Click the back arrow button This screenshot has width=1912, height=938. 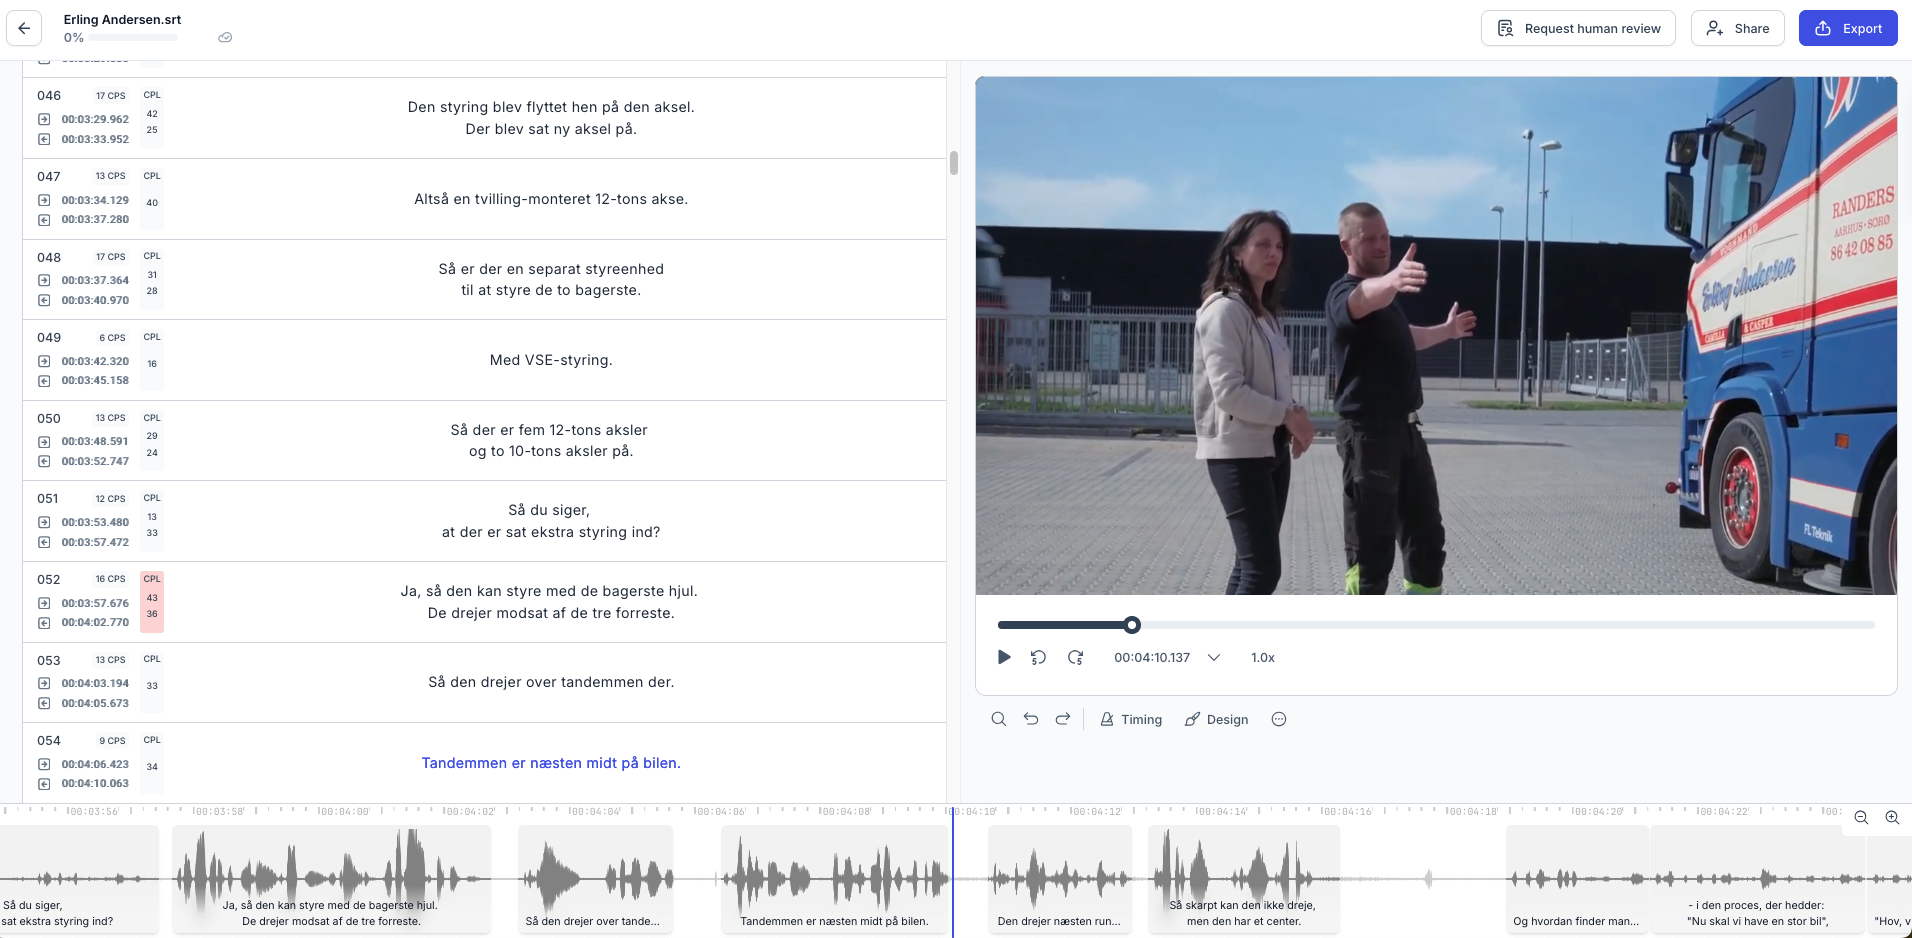coord(24,28)
